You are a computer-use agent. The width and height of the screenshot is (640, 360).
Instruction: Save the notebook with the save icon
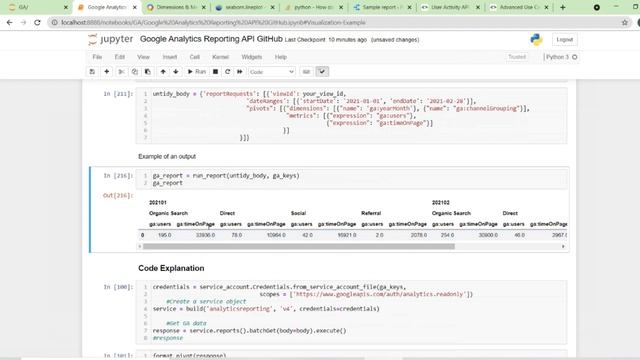tap(92, 72)
